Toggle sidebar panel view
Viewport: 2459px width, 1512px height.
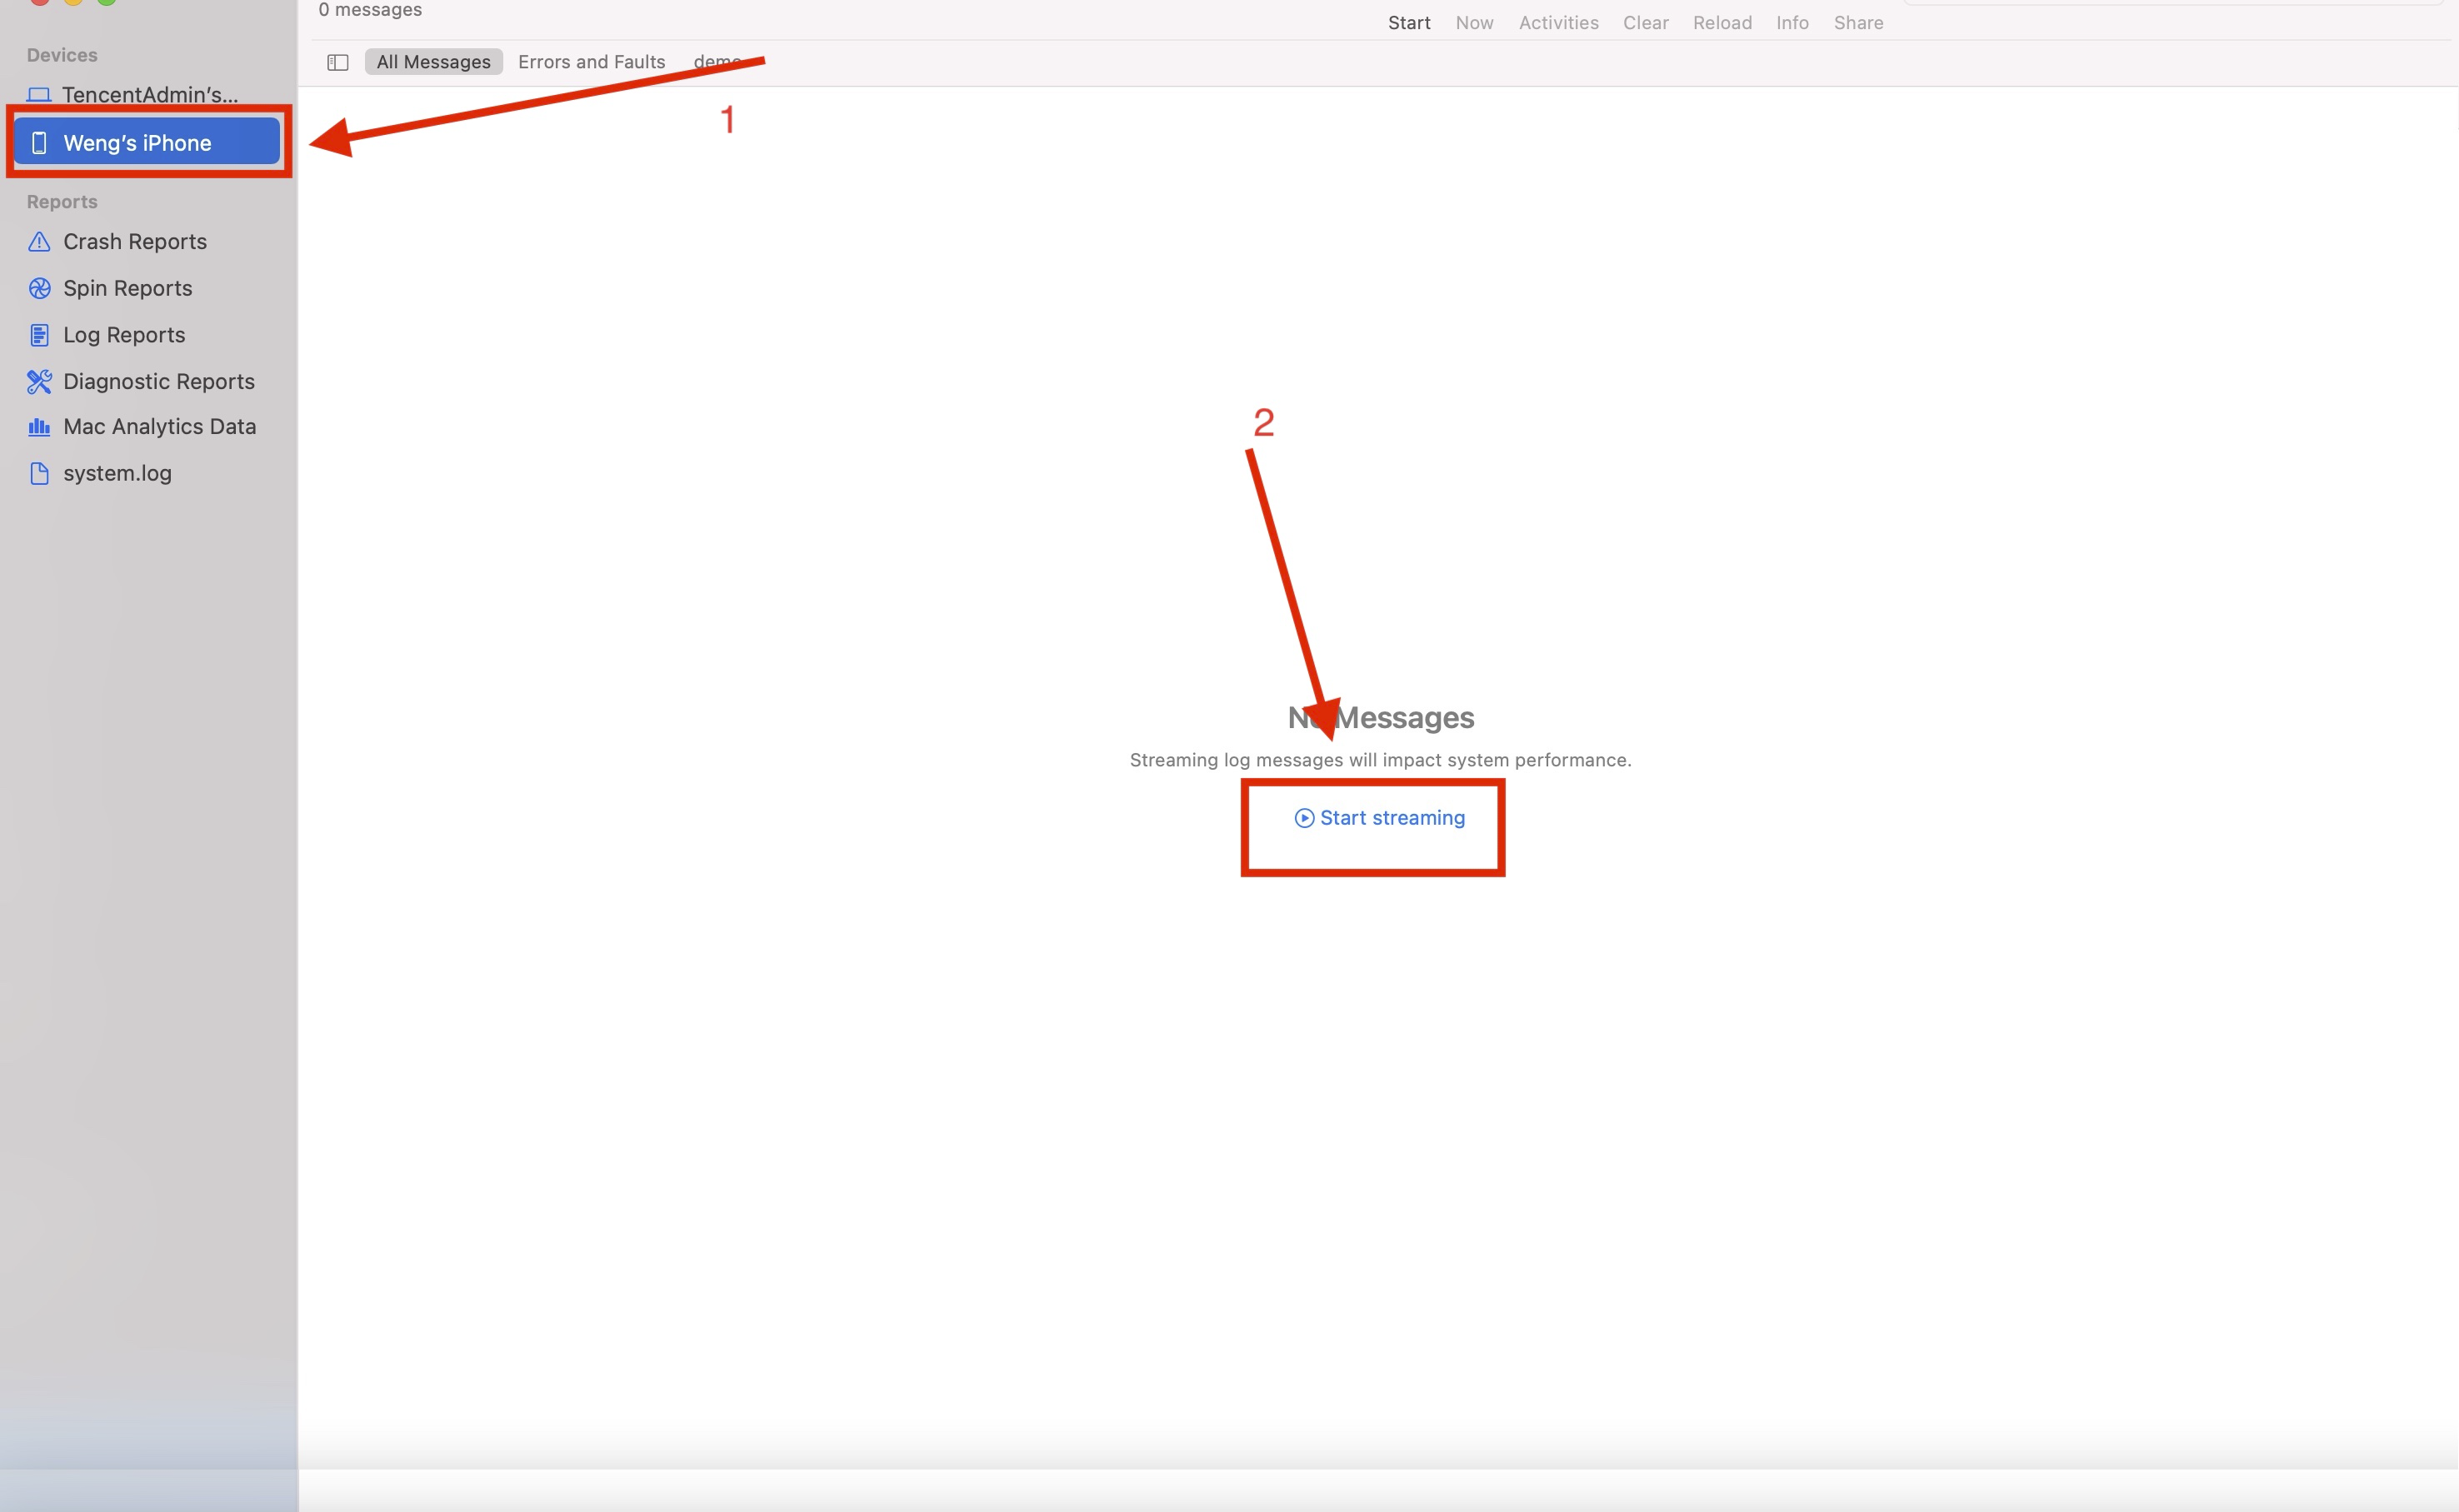[x=339, y=62]
